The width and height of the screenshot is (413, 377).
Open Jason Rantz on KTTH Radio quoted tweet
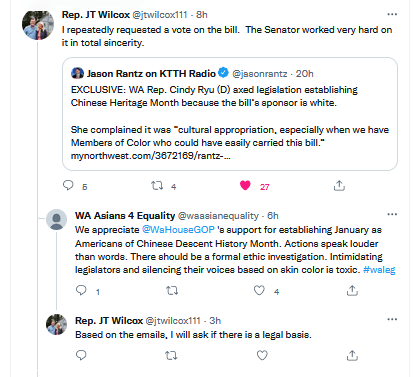click(x=230, y=114)
